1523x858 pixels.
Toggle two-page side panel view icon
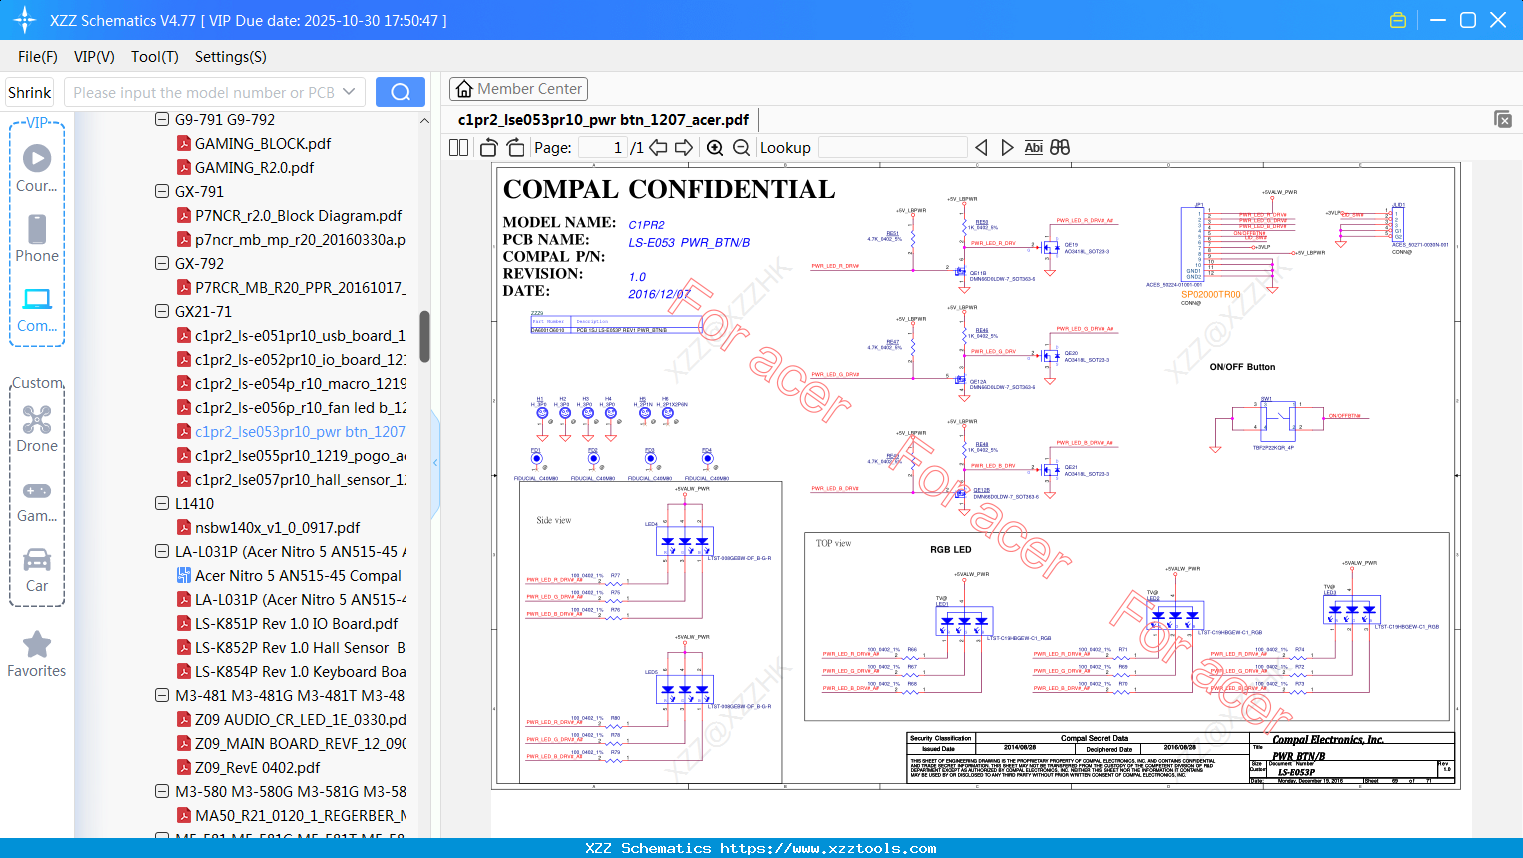point(459,147)
